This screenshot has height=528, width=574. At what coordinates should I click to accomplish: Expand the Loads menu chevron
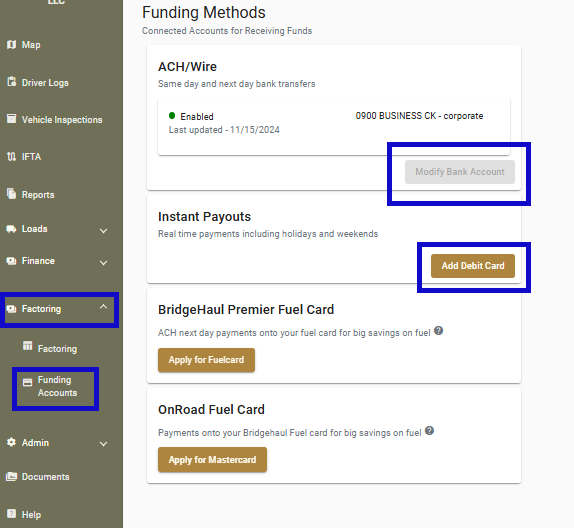click(104, 231)
